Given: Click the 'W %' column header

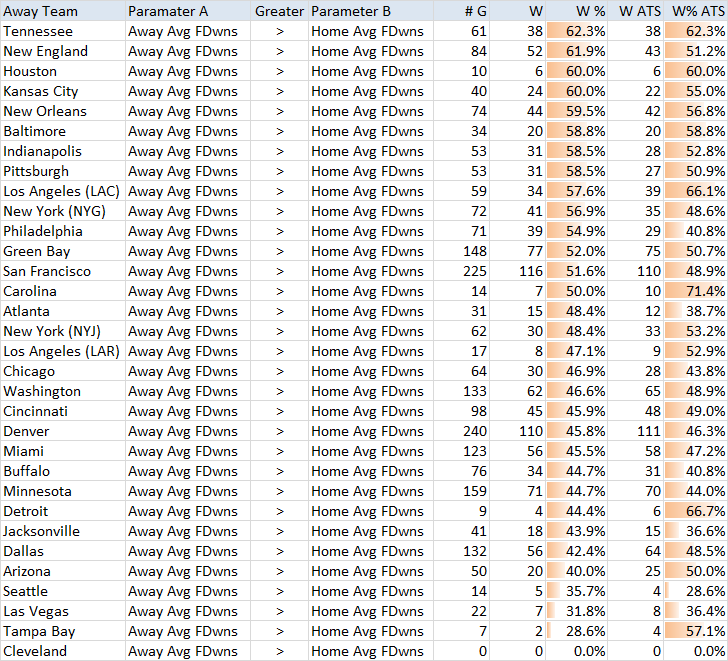Looking at the screenshot, I should (x=577, y=10).
